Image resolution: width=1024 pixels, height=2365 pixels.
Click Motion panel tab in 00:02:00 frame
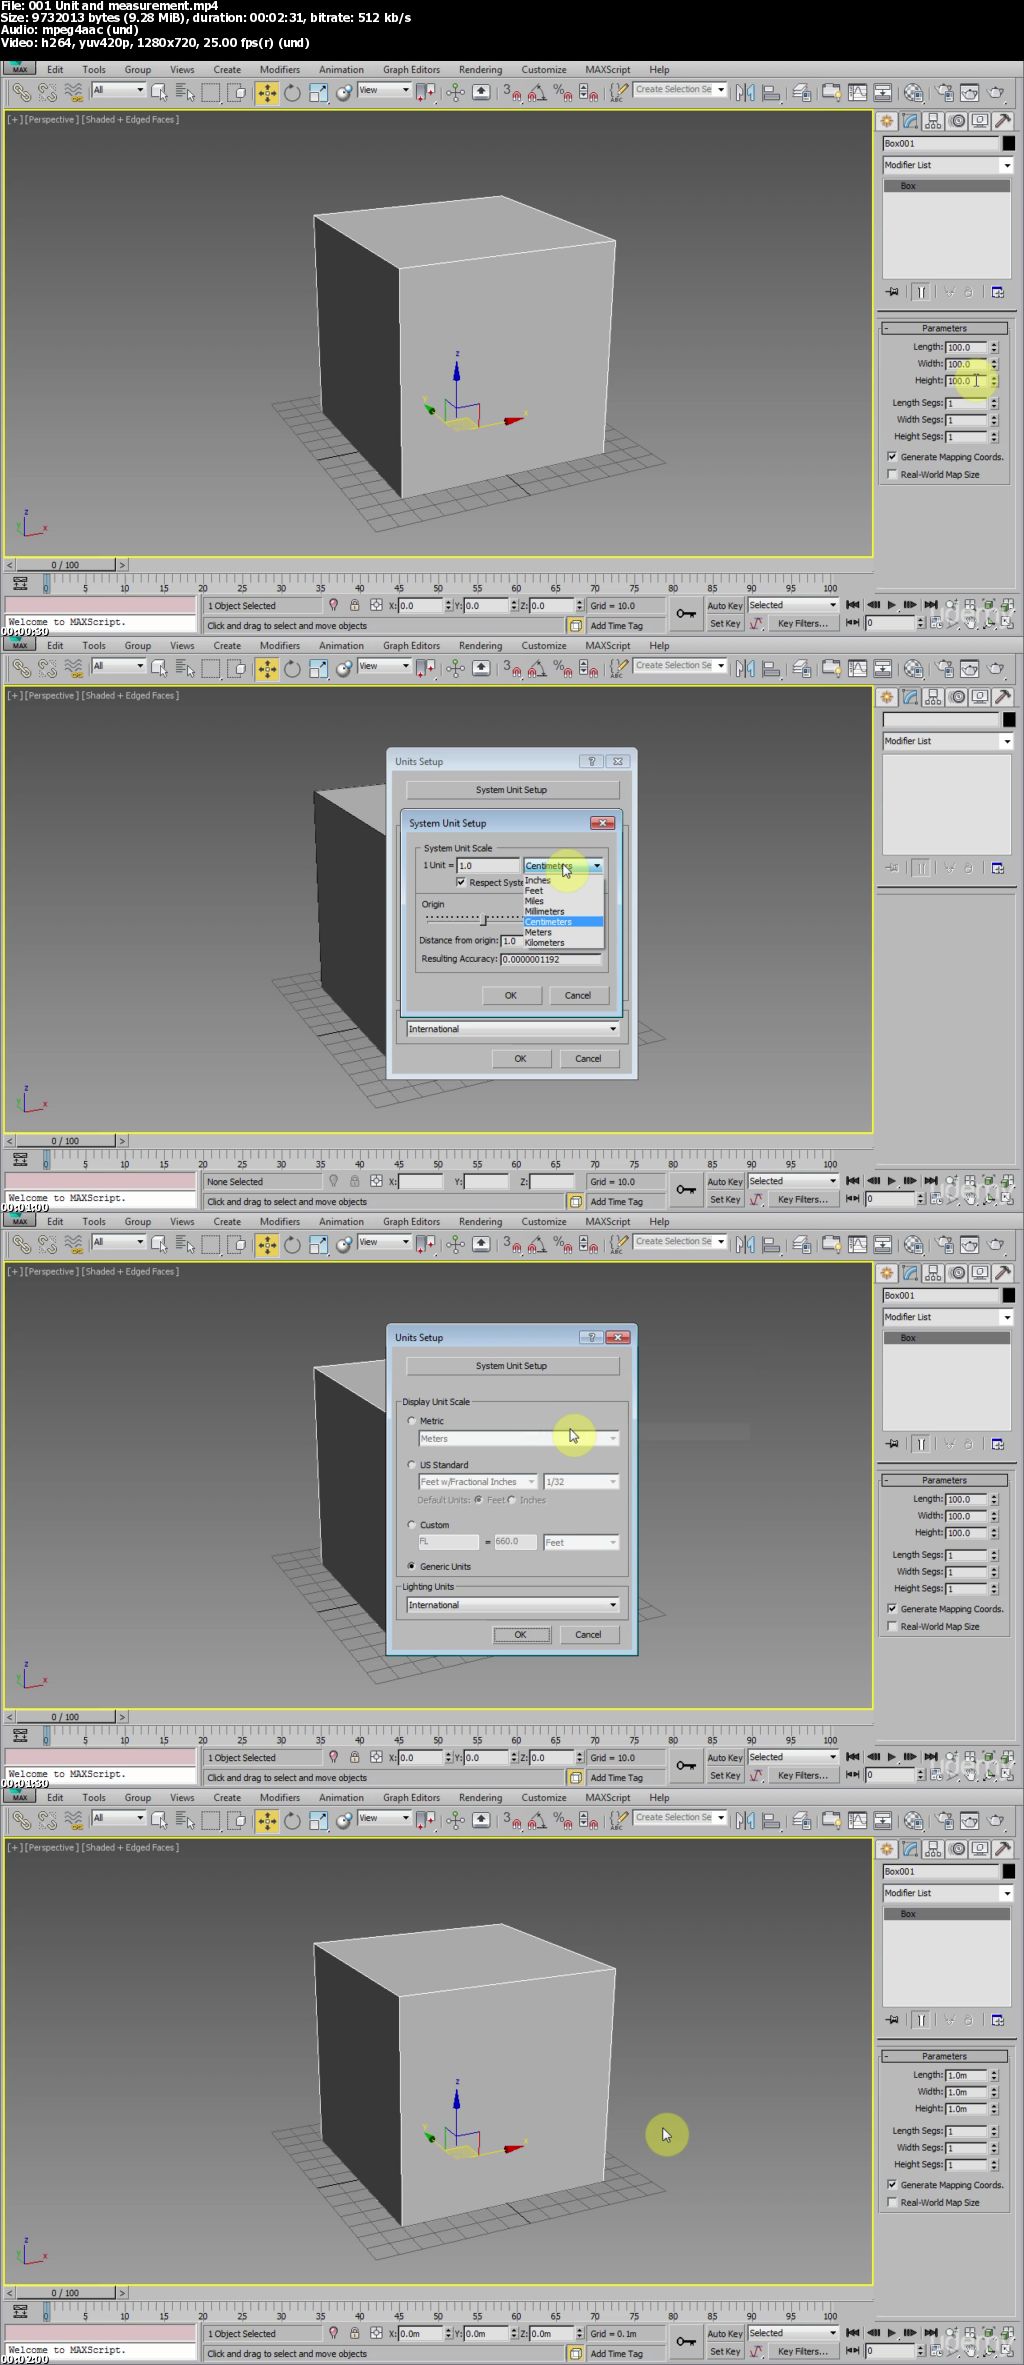click(957, 1849)
